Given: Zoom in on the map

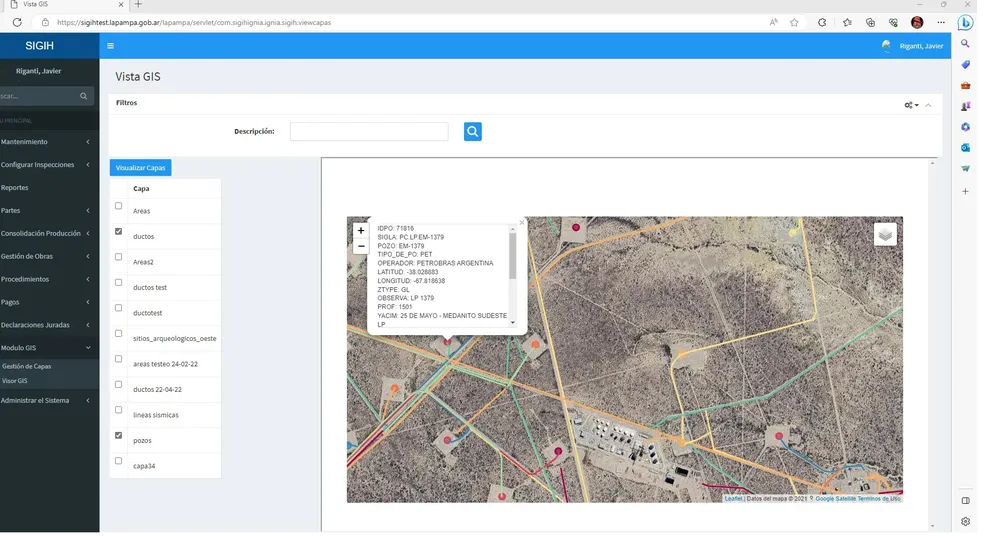Looking at the screenshot, I should [x=361, y=231].
